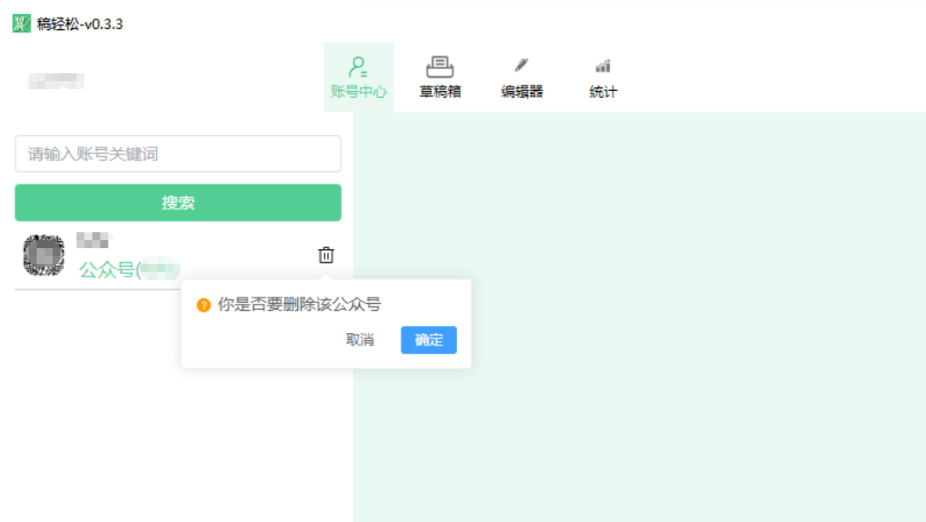The height and width of the screenshot is (522, 926).
Task: Open the 账号中心 person icon
Action: click(358, 67)
